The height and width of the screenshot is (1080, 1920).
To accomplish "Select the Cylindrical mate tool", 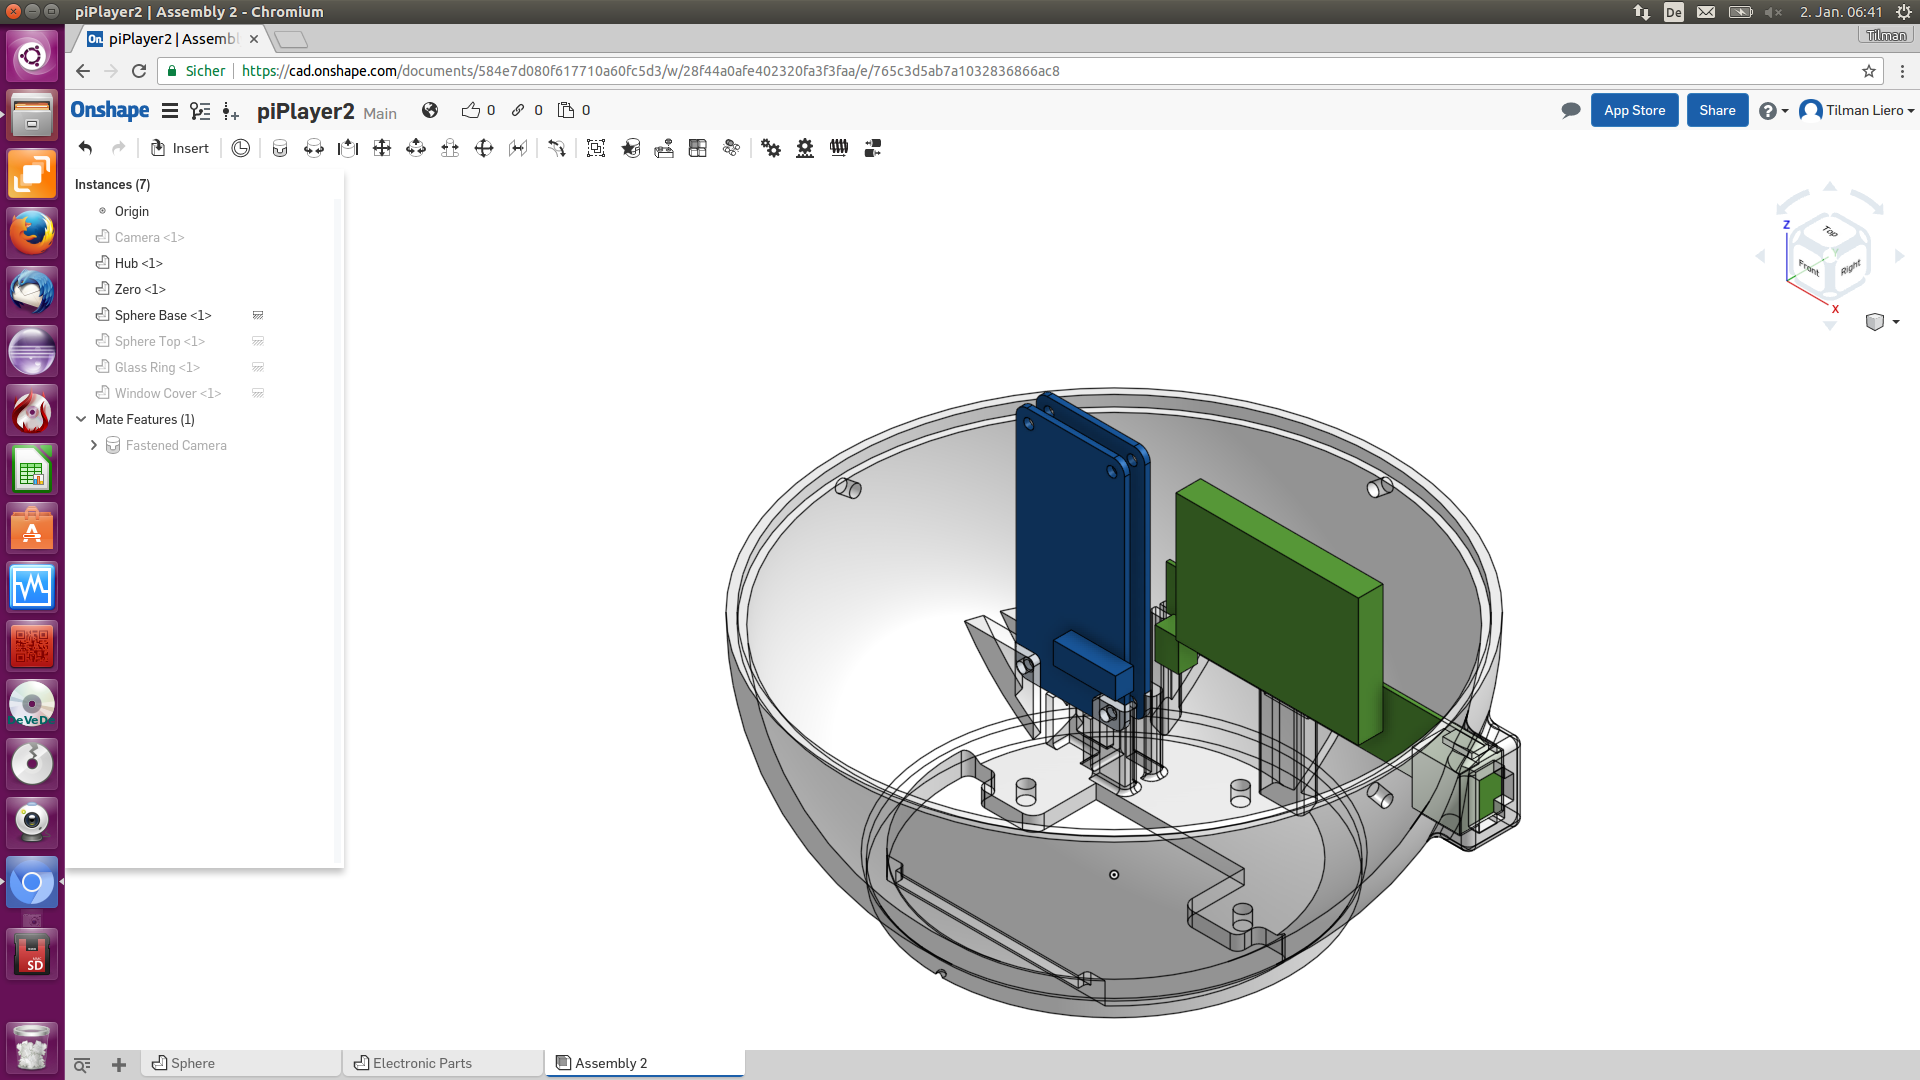I will click(416, 148).
